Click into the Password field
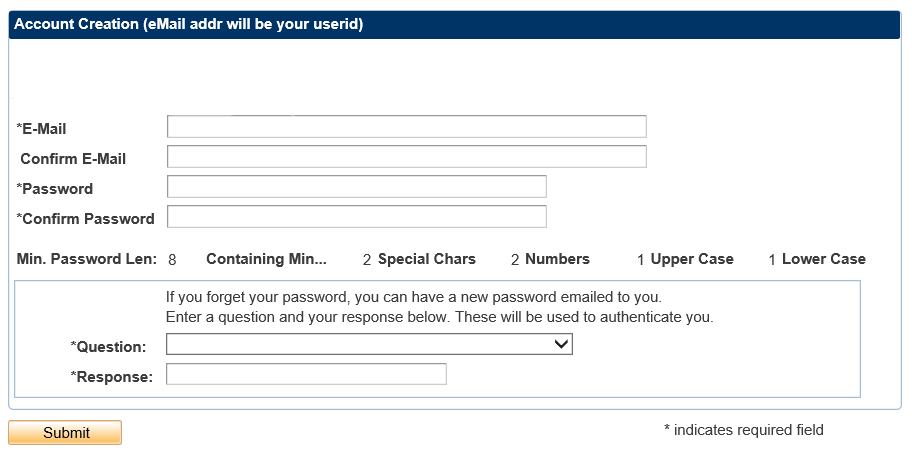The height and width of the screenshot is (461, 912). tap(356, 187)
